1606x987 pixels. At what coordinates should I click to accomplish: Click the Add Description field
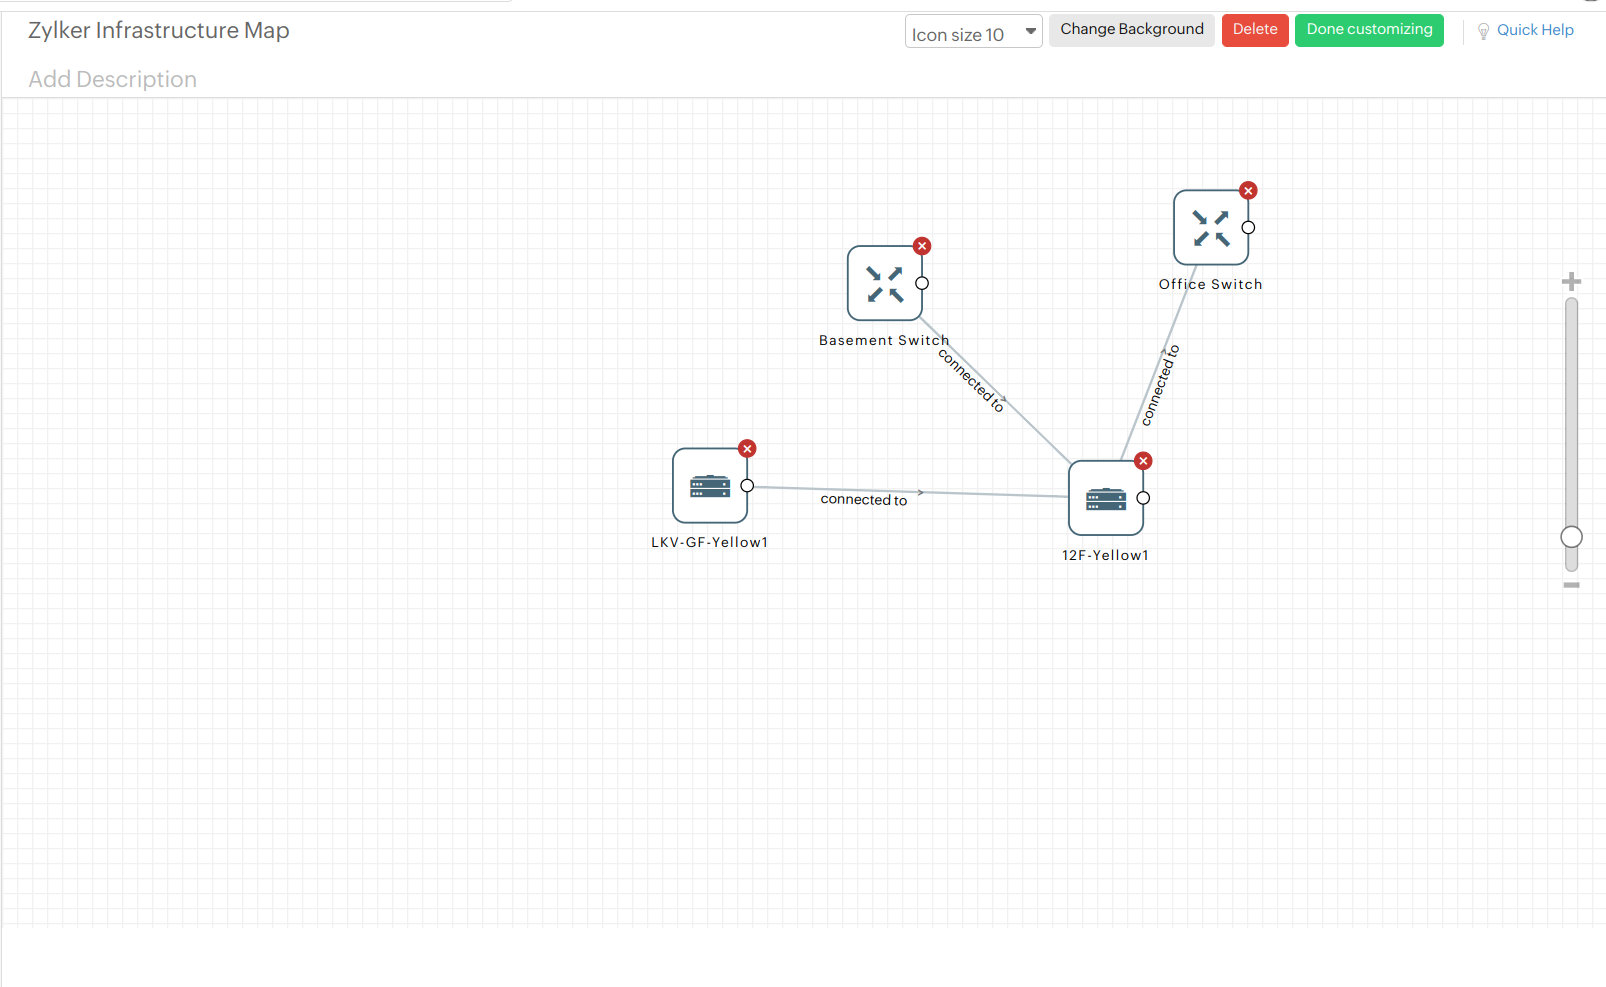(112, 79)
